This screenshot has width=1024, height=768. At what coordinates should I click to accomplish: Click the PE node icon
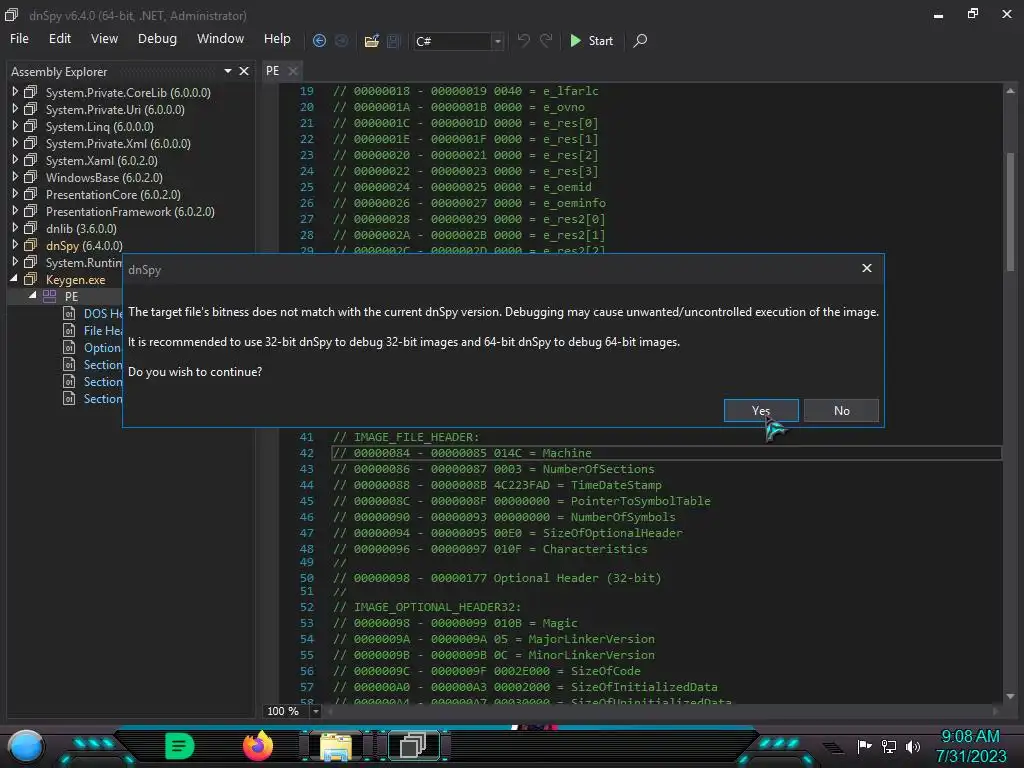tap(50, 296)
